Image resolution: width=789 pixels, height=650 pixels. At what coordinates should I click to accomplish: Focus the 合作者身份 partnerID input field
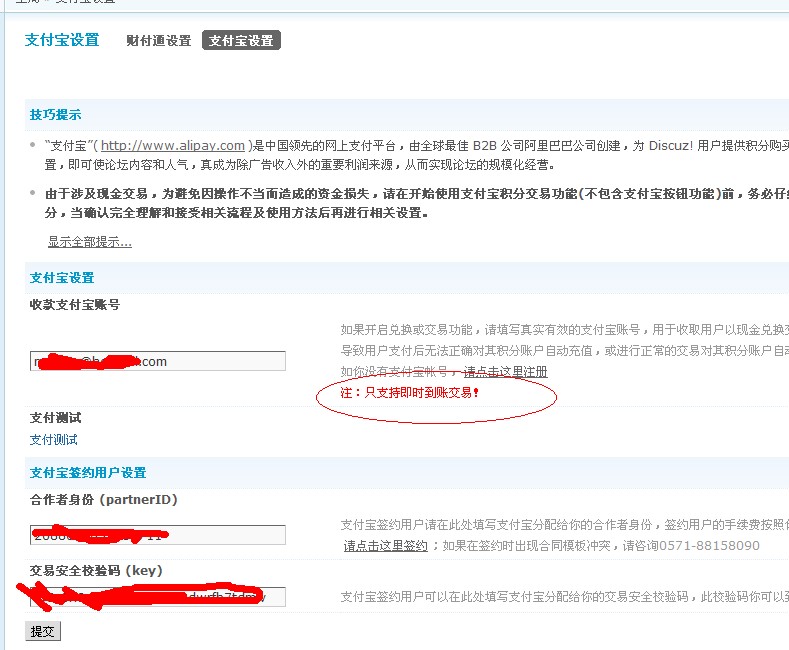[157, 535]
